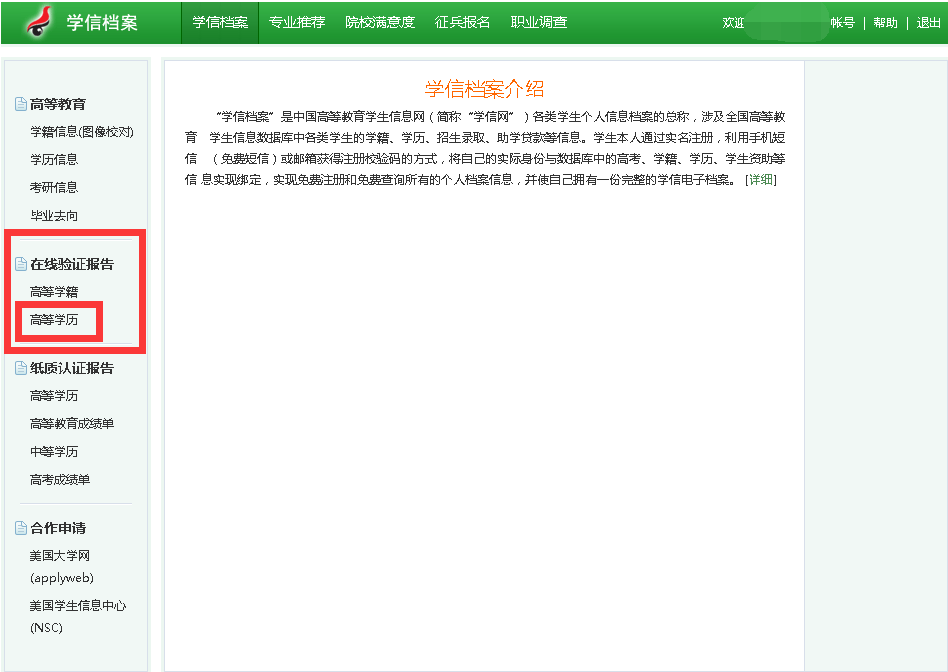This screenshot has width=948, height=672.
Task: Click 退出 to log out
Action: click(928, 23)
